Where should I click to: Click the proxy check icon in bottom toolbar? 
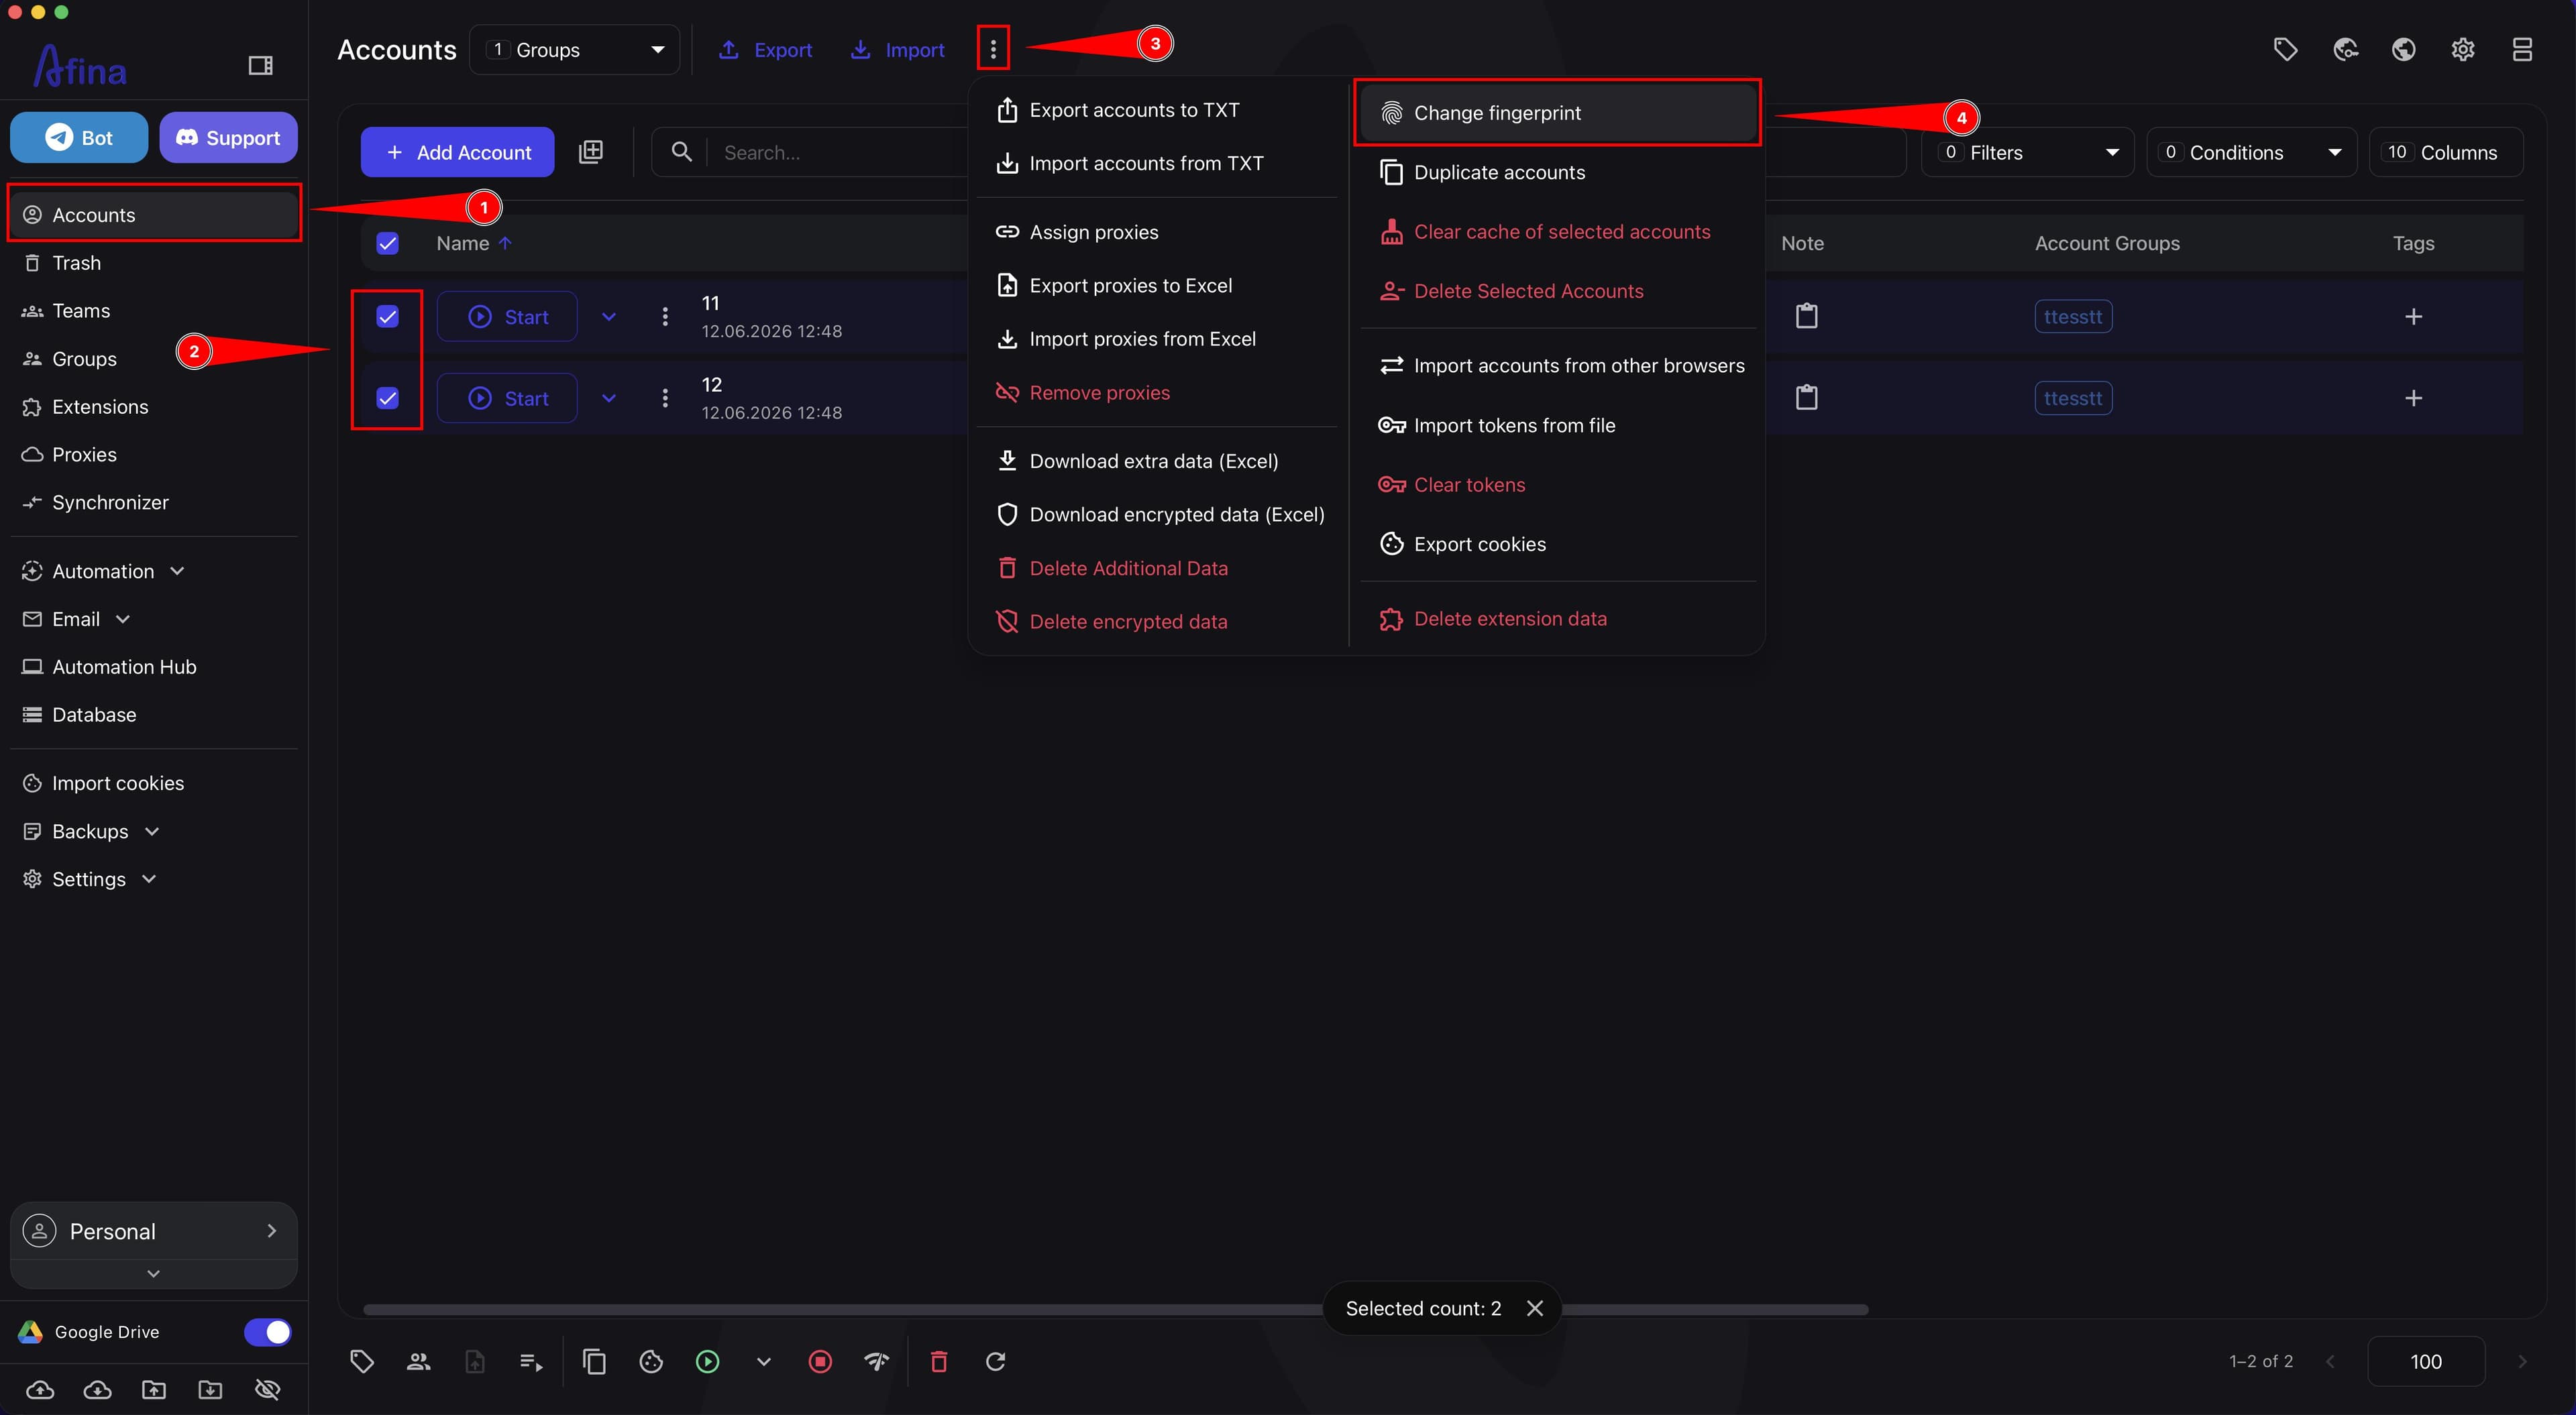tap(876, 1361)
